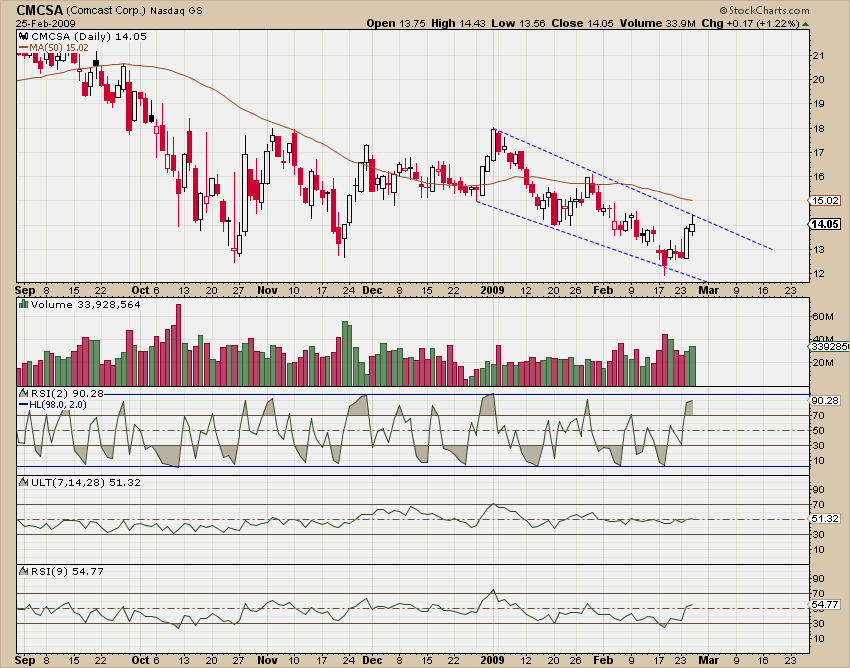The image size is (850, 668).
Task: Click the Open 13.75 value
Action: [x=396, y=23]
